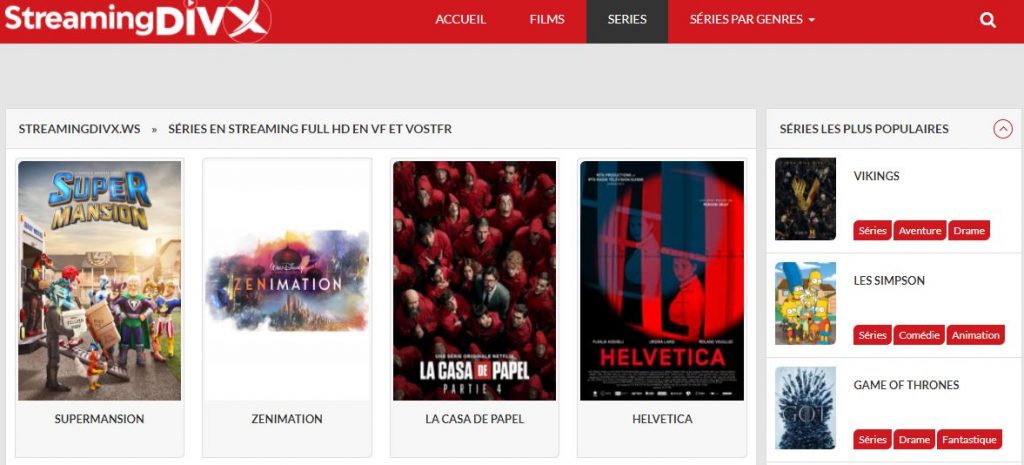Click the StreamingDivx.ws breadcrumb link
1024x465 pixels.
(x=79, y=129)
